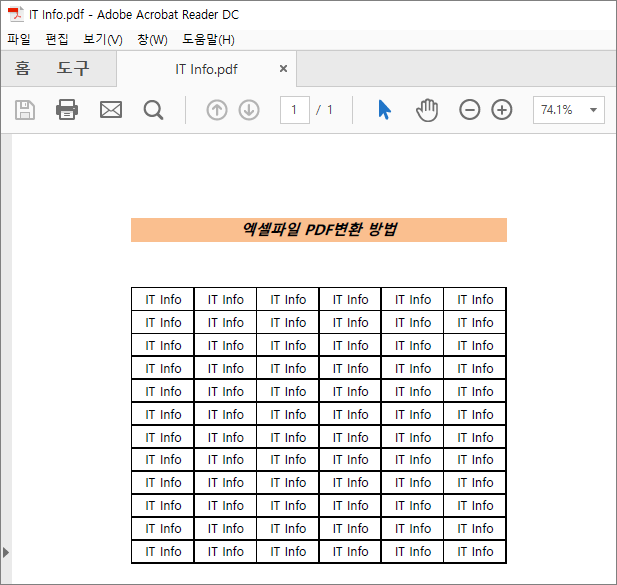Viewport: 617px width, 585px height.
Task: Click the top-left IT Info table cell
Action: pos(163,299)
